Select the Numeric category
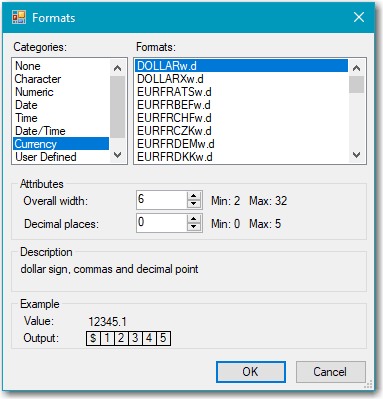Image resolution: width=383 pixels, height=399 pixels. tap(61, 92)
